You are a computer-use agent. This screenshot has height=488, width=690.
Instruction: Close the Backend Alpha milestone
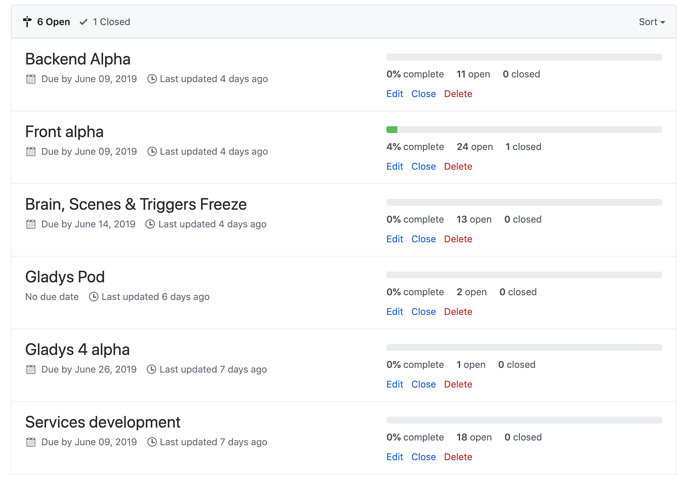tap(423, 94)
